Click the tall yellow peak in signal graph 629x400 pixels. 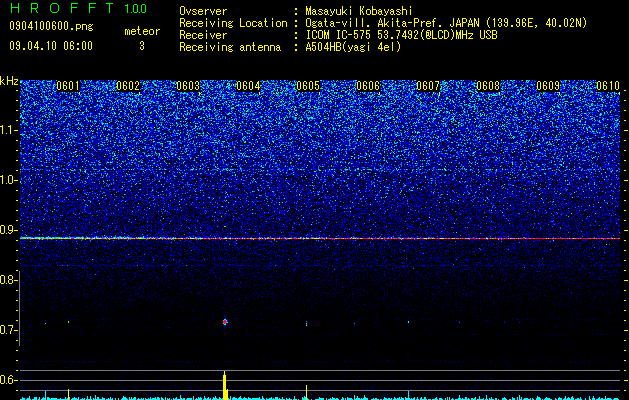[x=225, y=385]
